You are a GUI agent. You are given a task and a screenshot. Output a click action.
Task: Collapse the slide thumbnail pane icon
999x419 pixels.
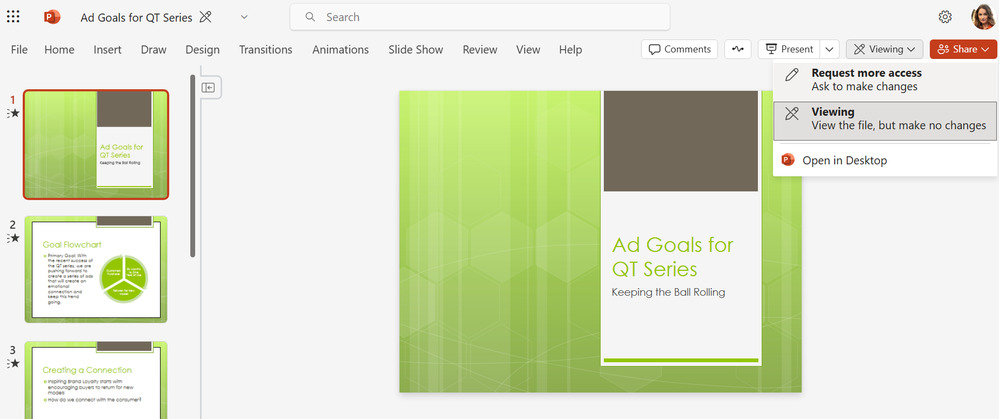coord(208,88)
